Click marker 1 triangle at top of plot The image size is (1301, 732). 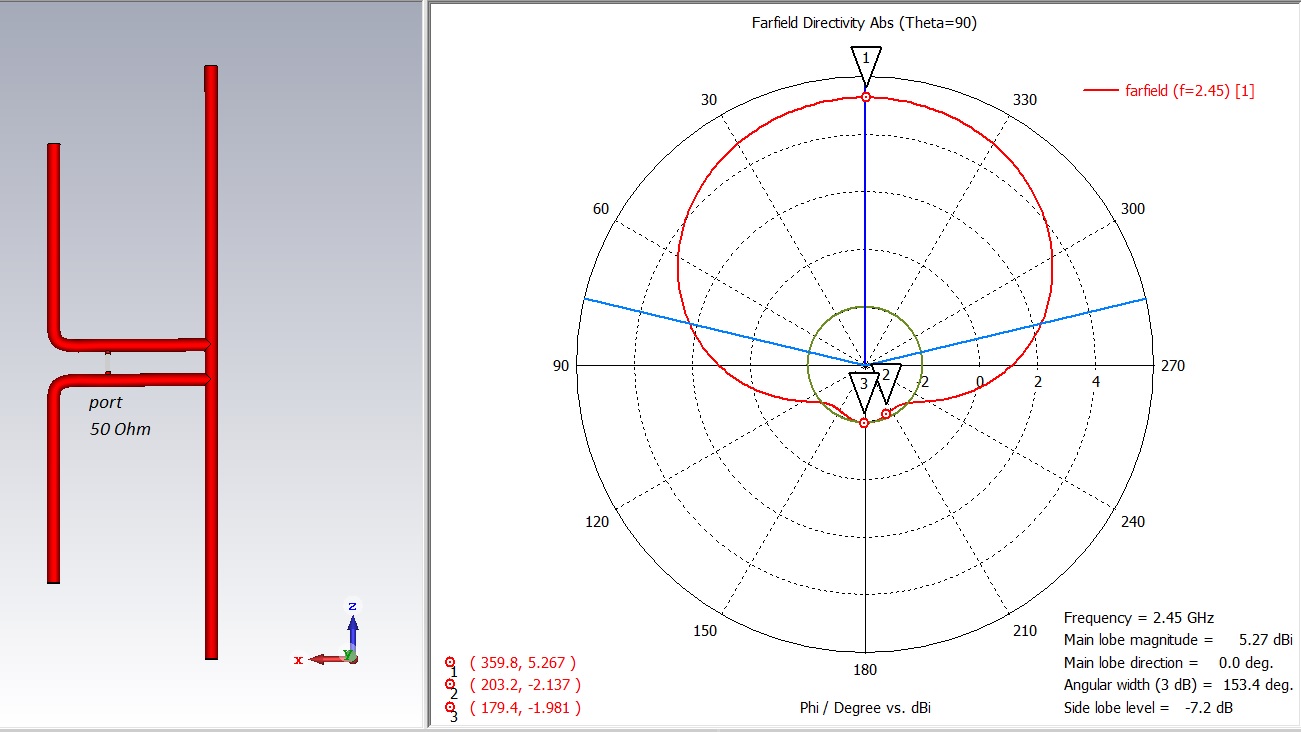coord(866,67)
